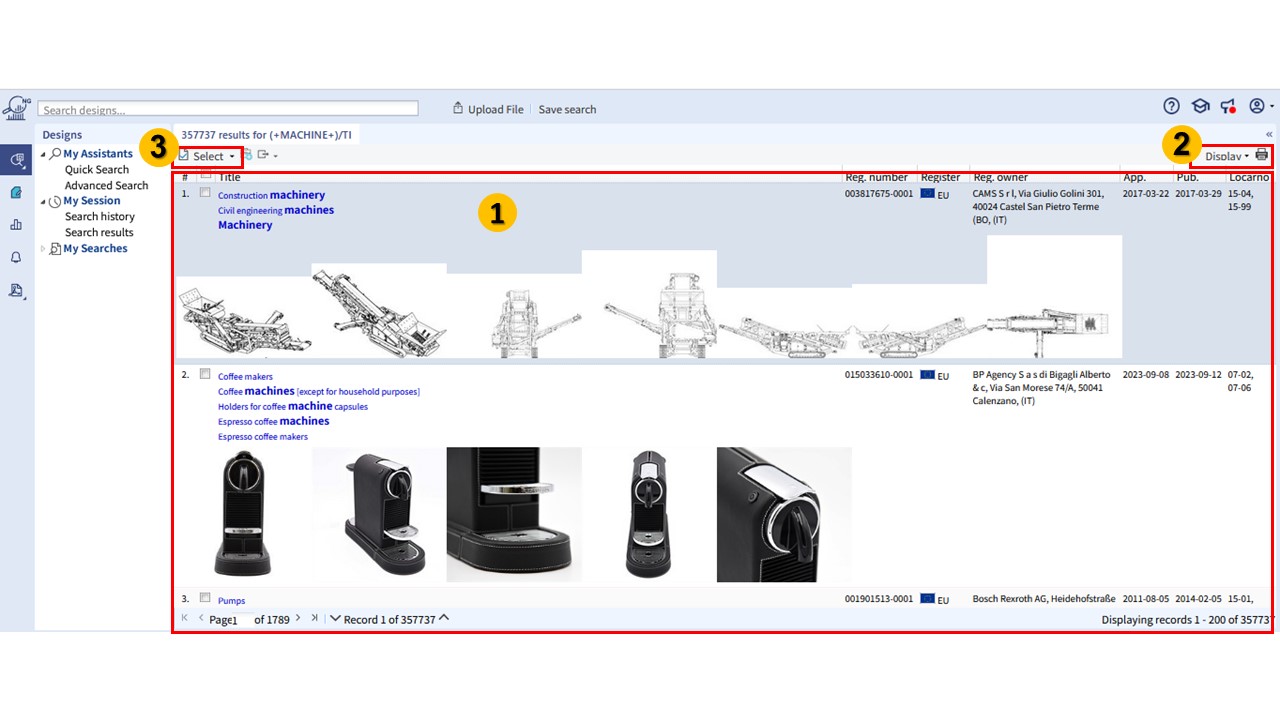The width and height of the screenshot is (1280, 720).
Task: Jump to the last results page
Action: [x=314, y=619]
